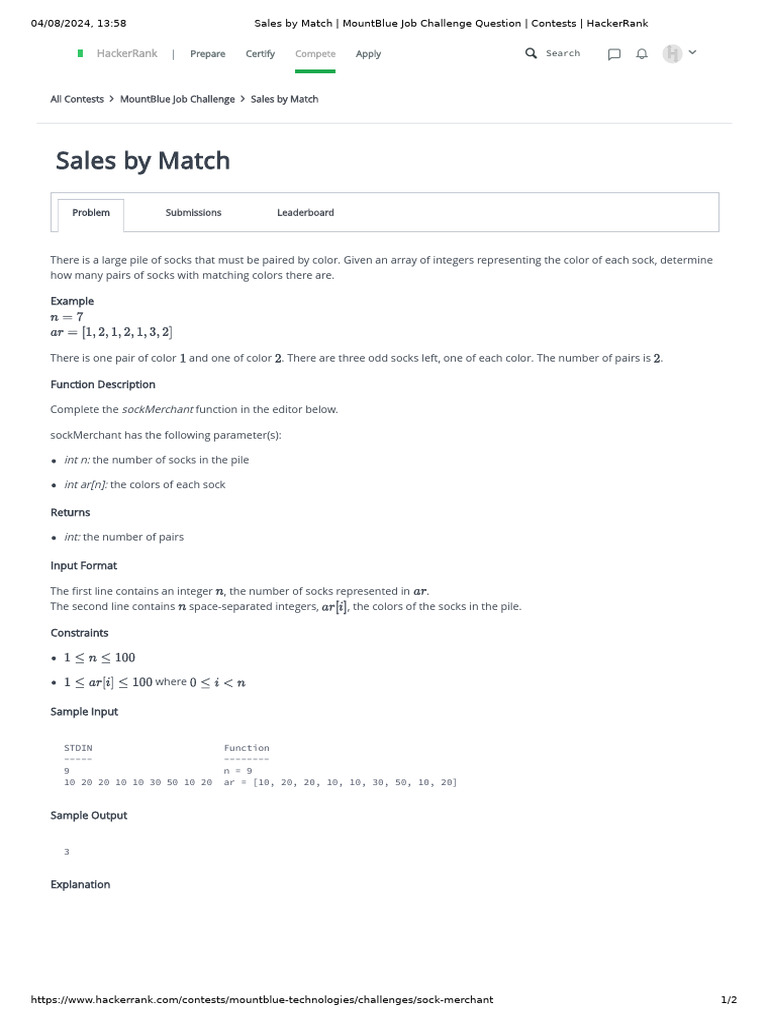This screenshot has width=768, height=1024.
Task: Open the Leaderboard tab
Action: pyautogui.click(x=305, y=213)
